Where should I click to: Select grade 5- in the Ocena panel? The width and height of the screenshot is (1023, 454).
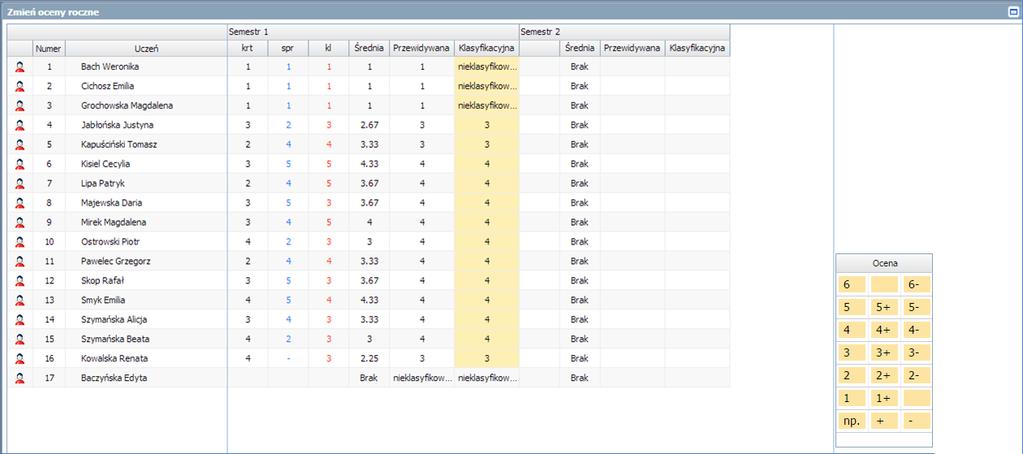point(917,307)
